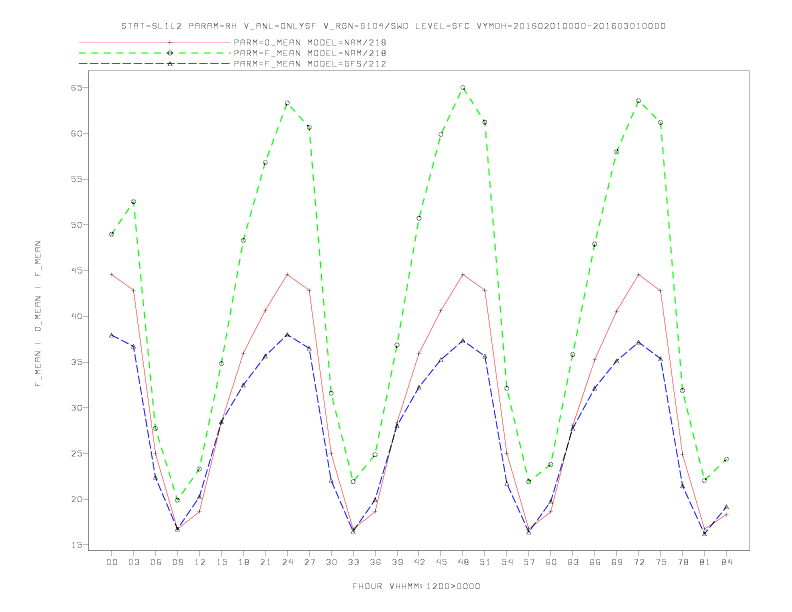792x612 pixels.
Task: Click x-axis forecast hour label 27
Action: pyautogui.click(x=309, y=562)
